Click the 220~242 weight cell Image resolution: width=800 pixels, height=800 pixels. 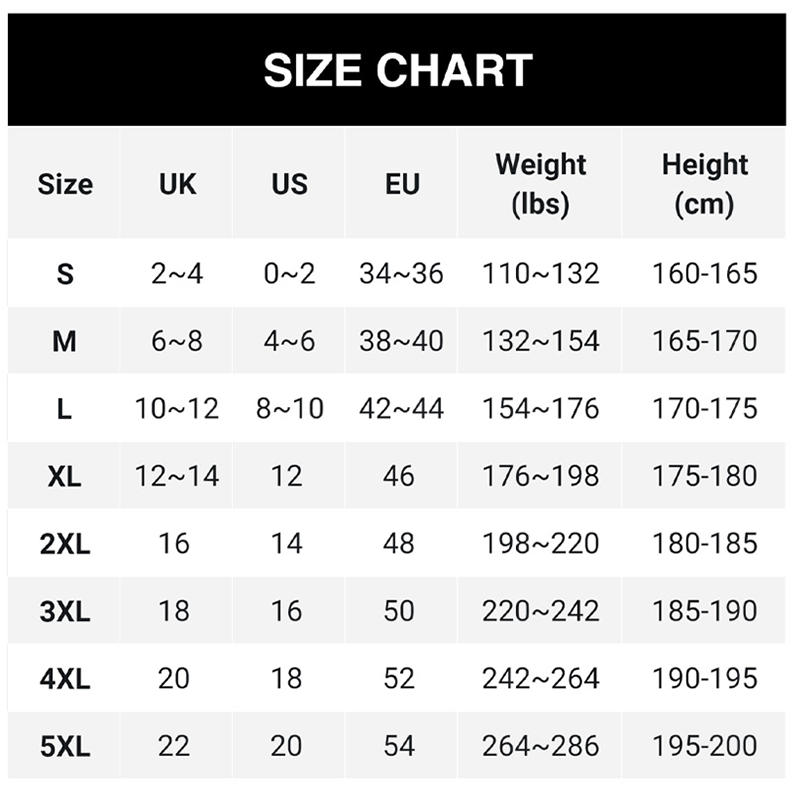click(540, 611)
